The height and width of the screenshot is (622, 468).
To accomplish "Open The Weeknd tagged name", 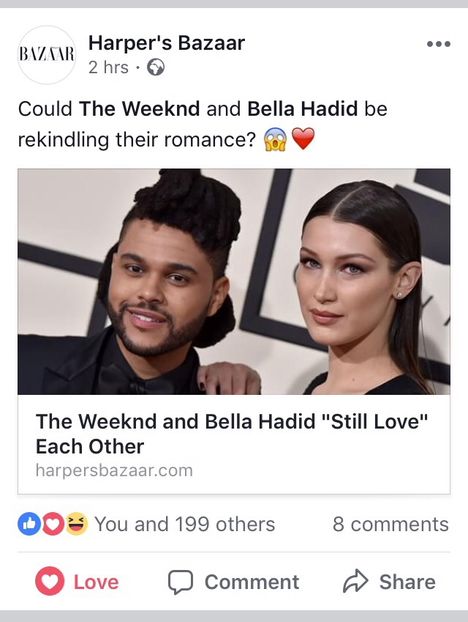I will (x=139, y=108).
